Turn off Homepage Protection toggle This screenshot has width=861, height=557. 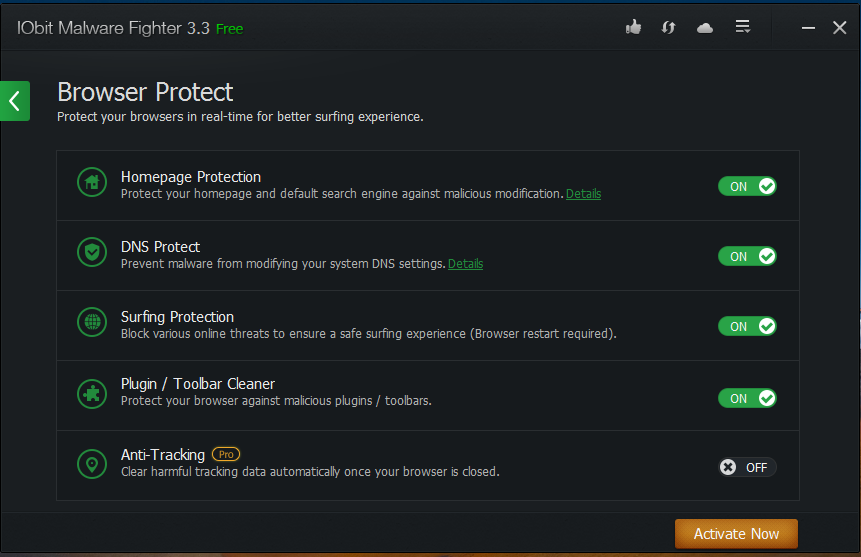pyautogui.click(x=747, y=186)
